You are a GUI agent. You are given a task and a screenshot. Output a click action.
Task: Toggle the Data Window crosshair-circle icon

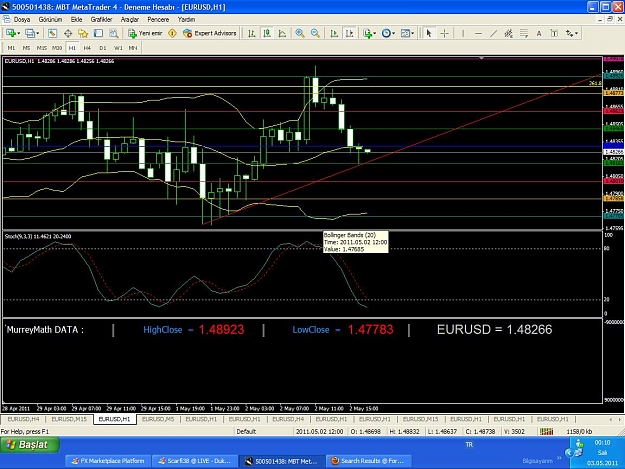68,33
